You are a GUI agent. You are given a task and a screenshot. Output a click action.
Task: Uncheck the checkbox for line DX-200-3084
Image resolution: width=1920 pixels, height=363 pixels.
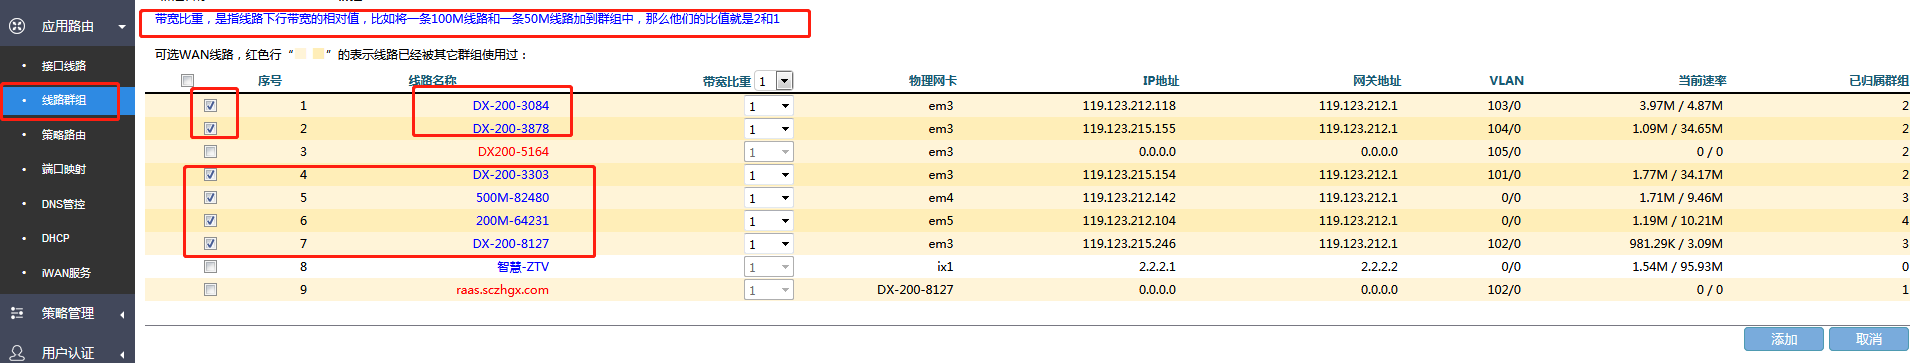[x=210, y=105]
